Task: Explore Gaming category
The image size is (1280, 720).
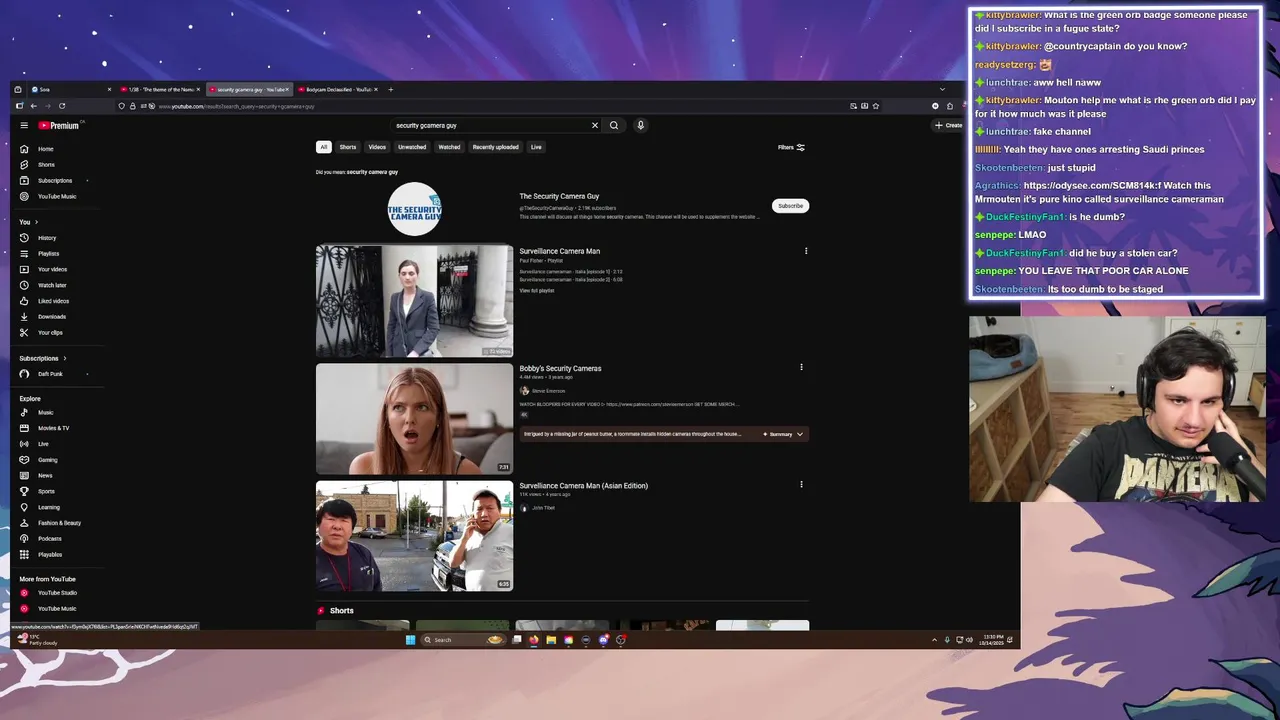Action: coord(46,460)
